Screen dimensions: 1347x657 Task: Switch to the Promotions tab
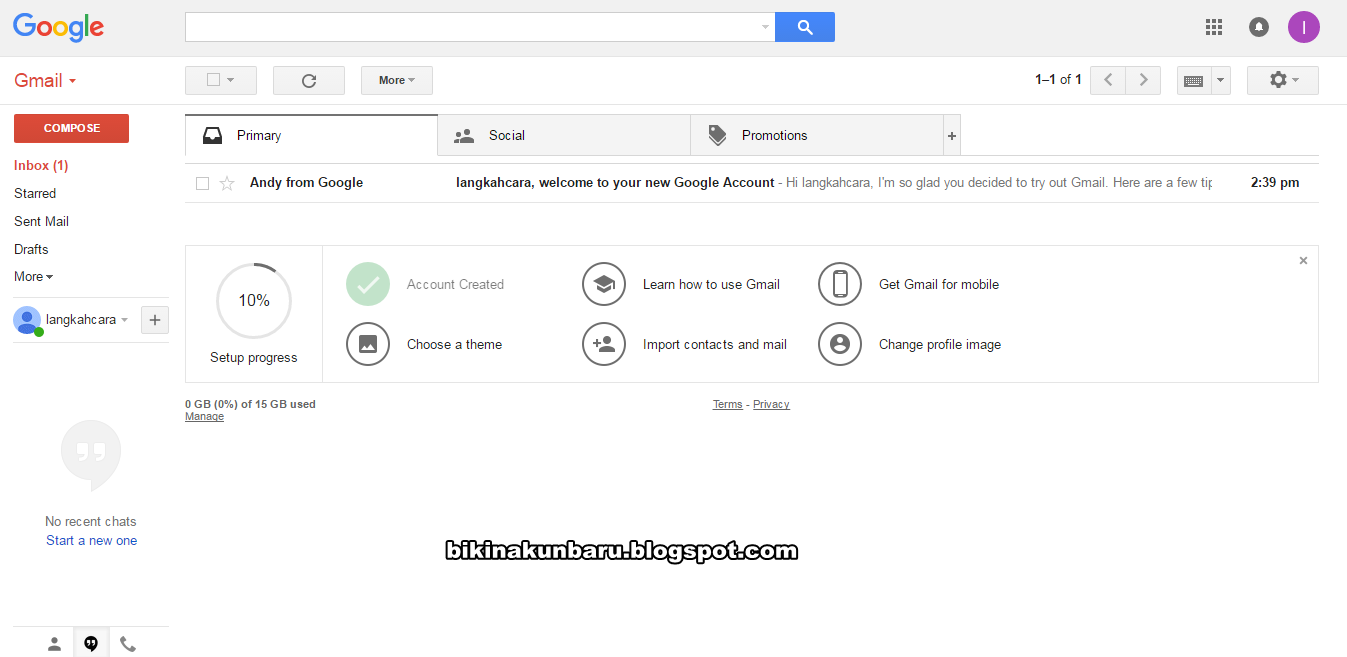[x=817, y=135]
